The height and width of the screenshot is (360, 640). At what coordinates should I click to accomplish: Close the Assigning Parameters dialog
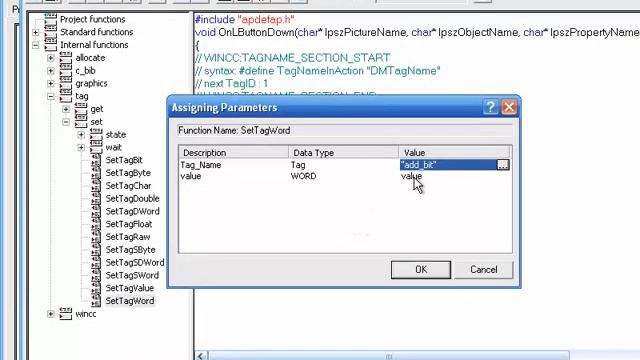click(x=509, y=107)
